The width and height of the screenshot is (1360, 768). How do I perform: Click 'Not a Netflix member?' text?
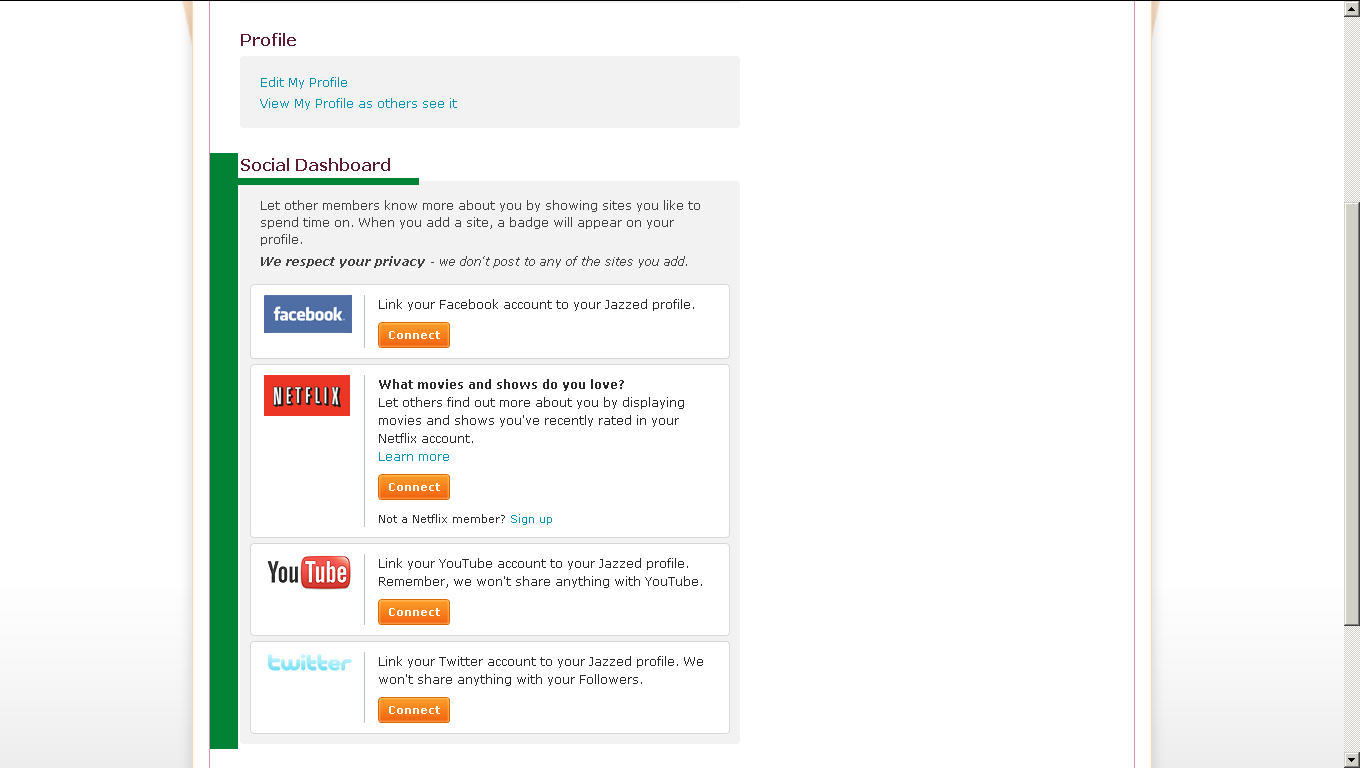[442, 519]
